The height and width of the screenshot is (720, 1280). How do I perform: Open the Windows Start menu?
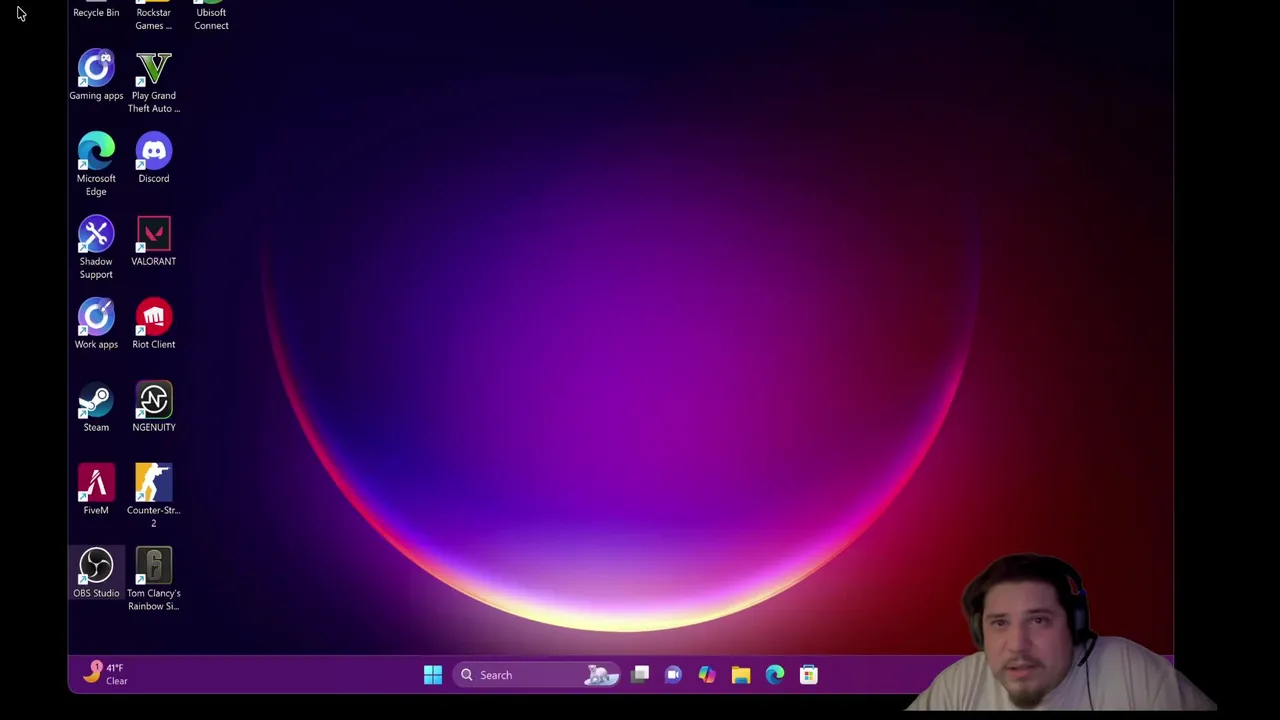(433, 675)
